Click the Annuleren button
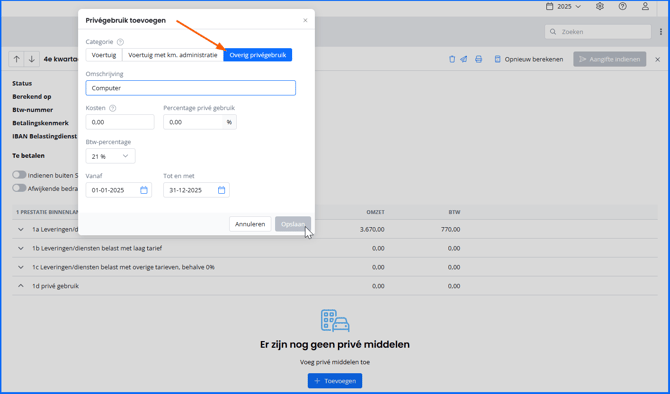 click(250, 224)
